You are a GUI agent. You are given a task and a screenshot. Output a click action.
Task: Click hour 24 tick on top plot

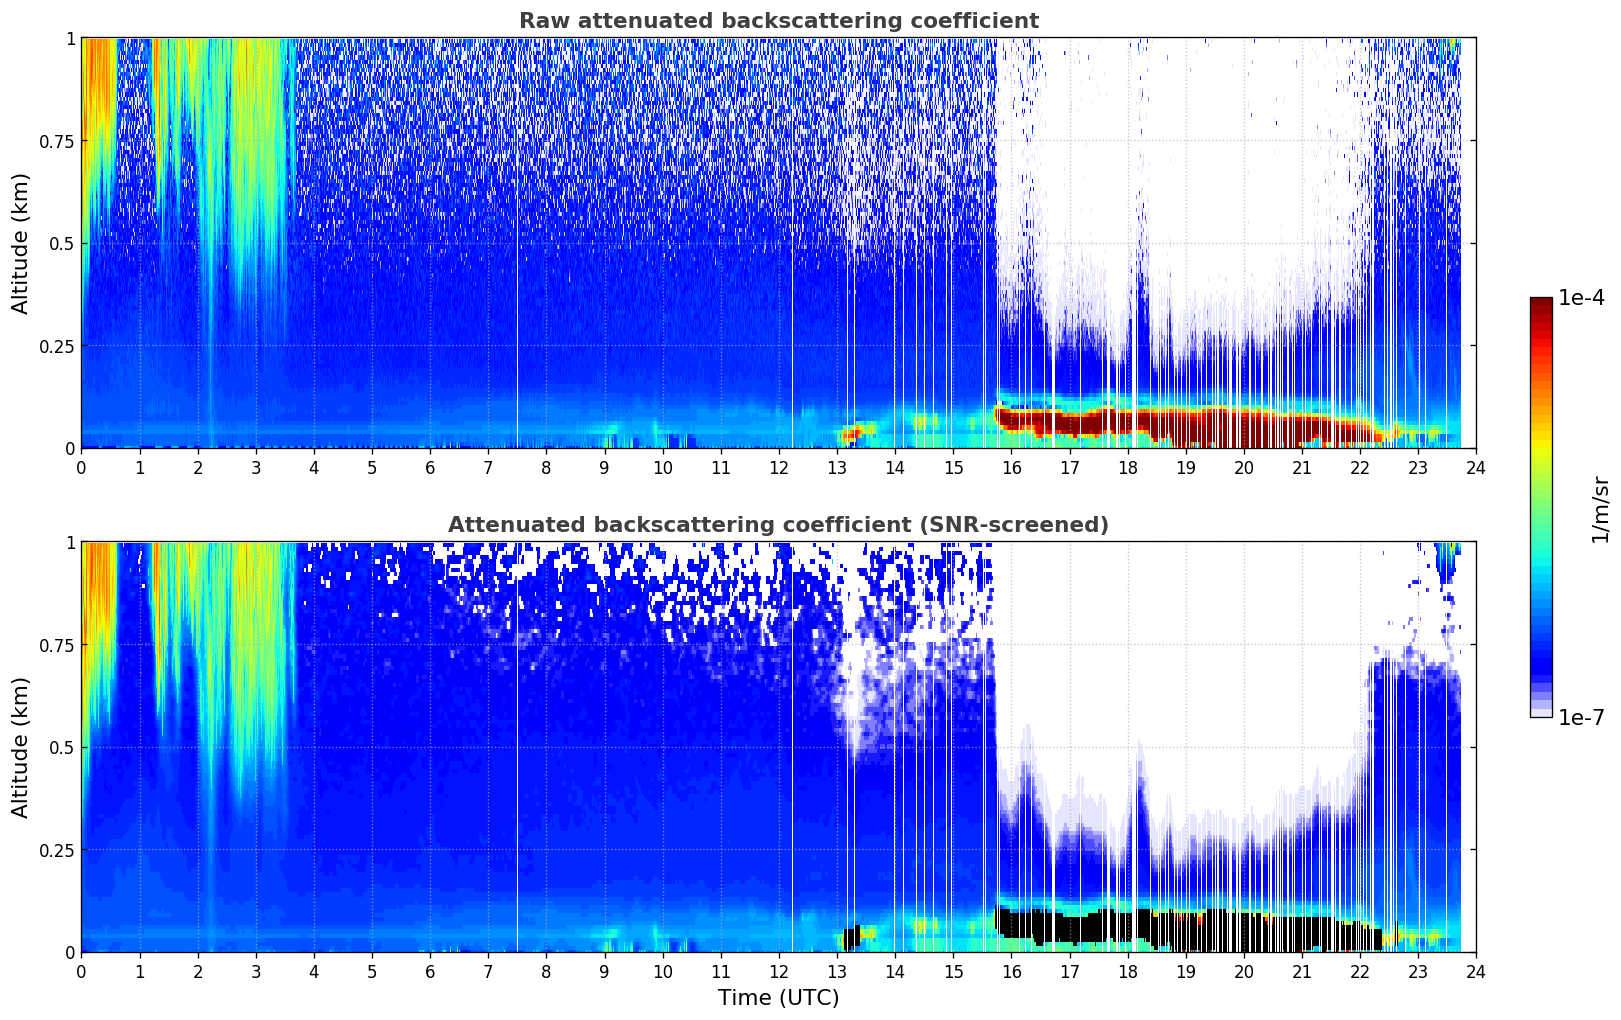click(1476, 467)
